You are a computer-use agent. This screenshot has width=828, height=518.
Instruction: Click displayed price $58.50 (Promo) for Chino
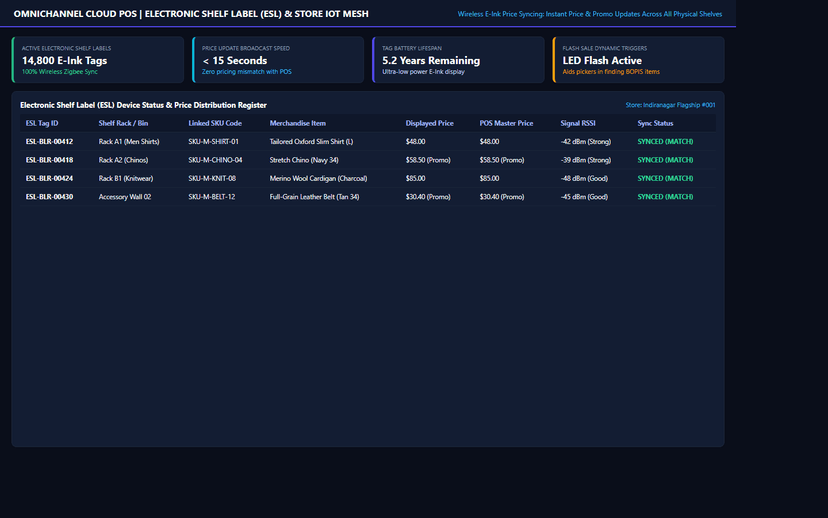click(428, 160)
